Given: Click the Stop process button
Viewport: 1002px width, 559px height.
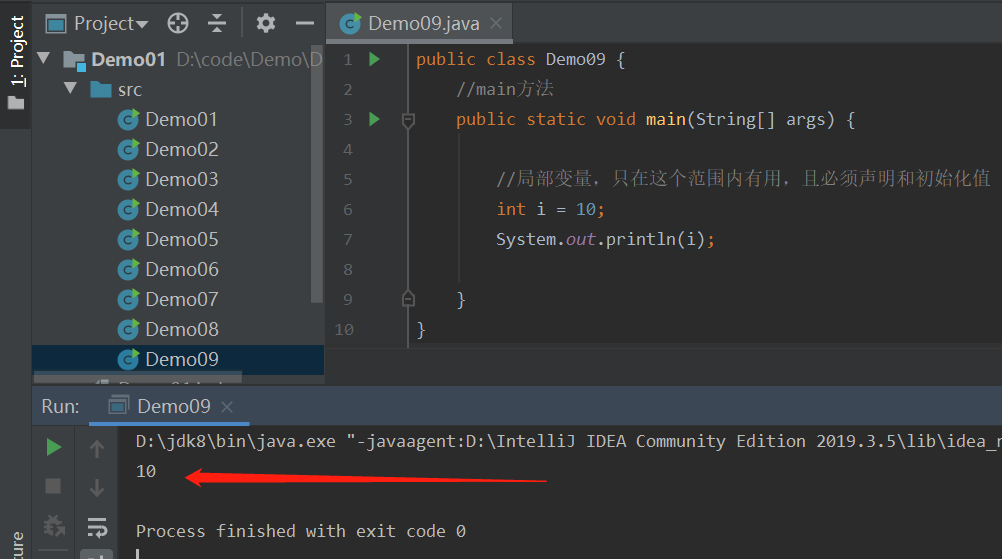Looking at the screenshot, I should point(53,487).
